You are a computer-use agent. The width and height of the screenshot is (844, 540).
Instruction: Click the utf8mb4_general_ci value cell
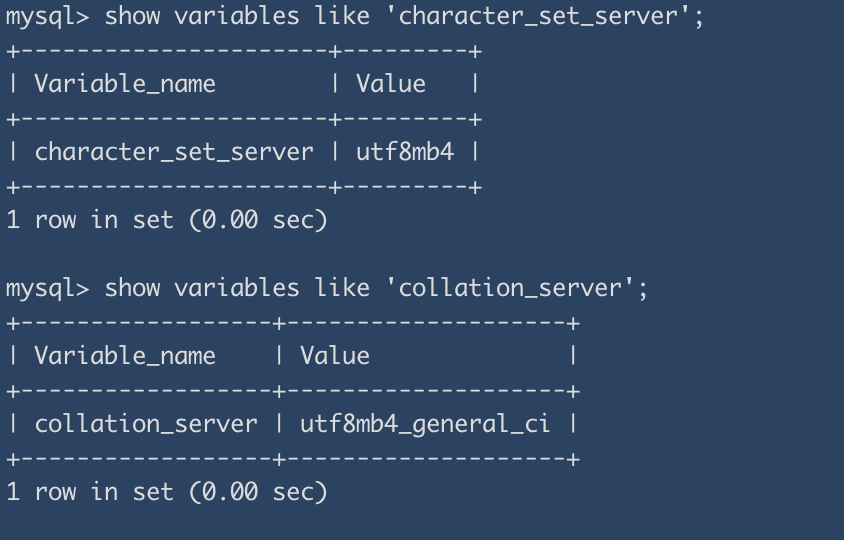tap(425, 424)
